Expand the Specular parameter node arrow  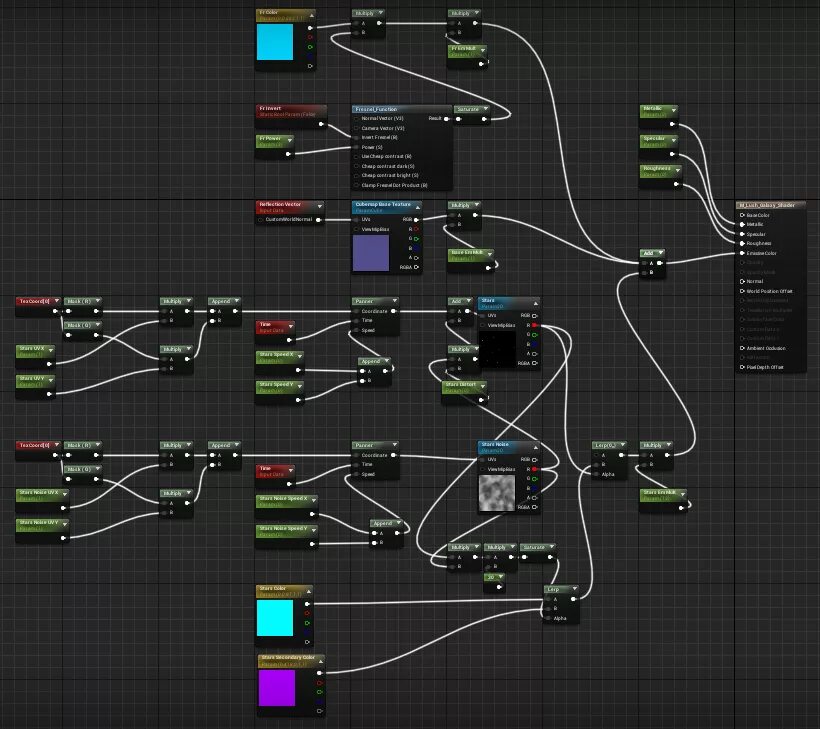click(674, 140)
